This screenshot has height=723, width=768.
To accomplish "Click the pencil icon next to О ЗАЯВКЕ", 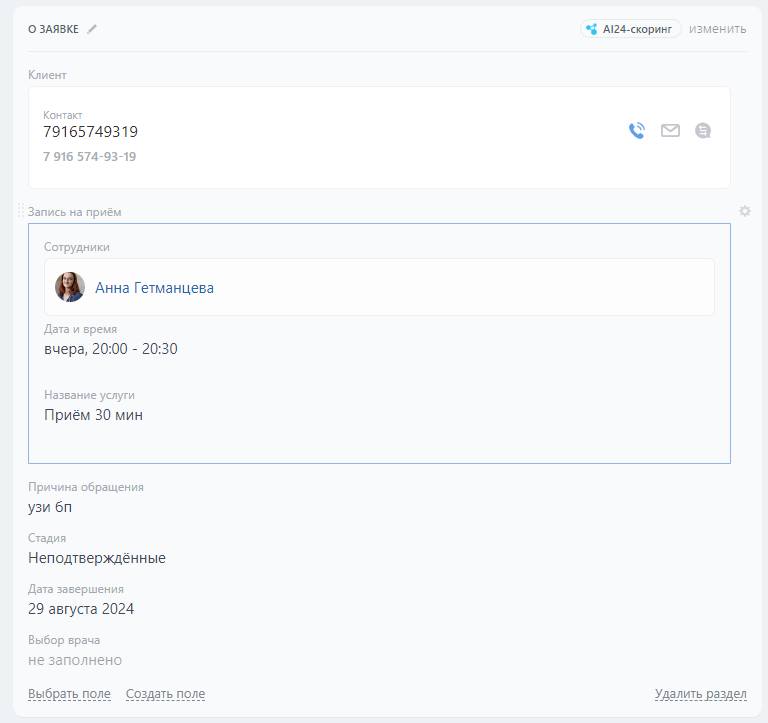I will point(92,29).
